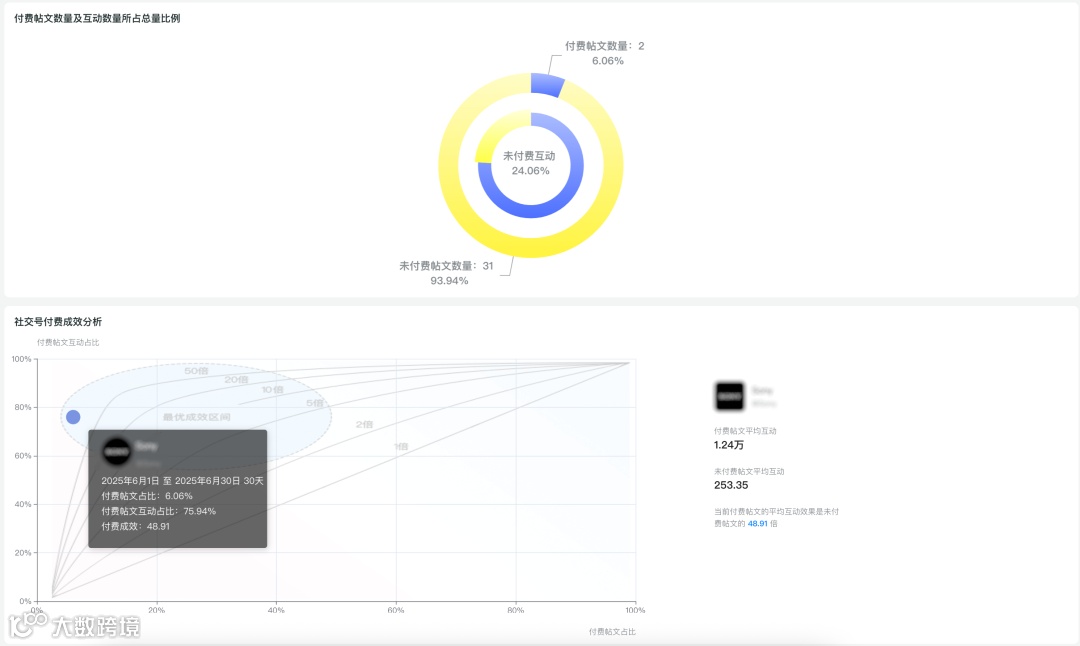Click the 社交号付费成效分析 heading
The width and height of the screenshot is (1080, 646).
pyautogui.click(x=58, y=322)
